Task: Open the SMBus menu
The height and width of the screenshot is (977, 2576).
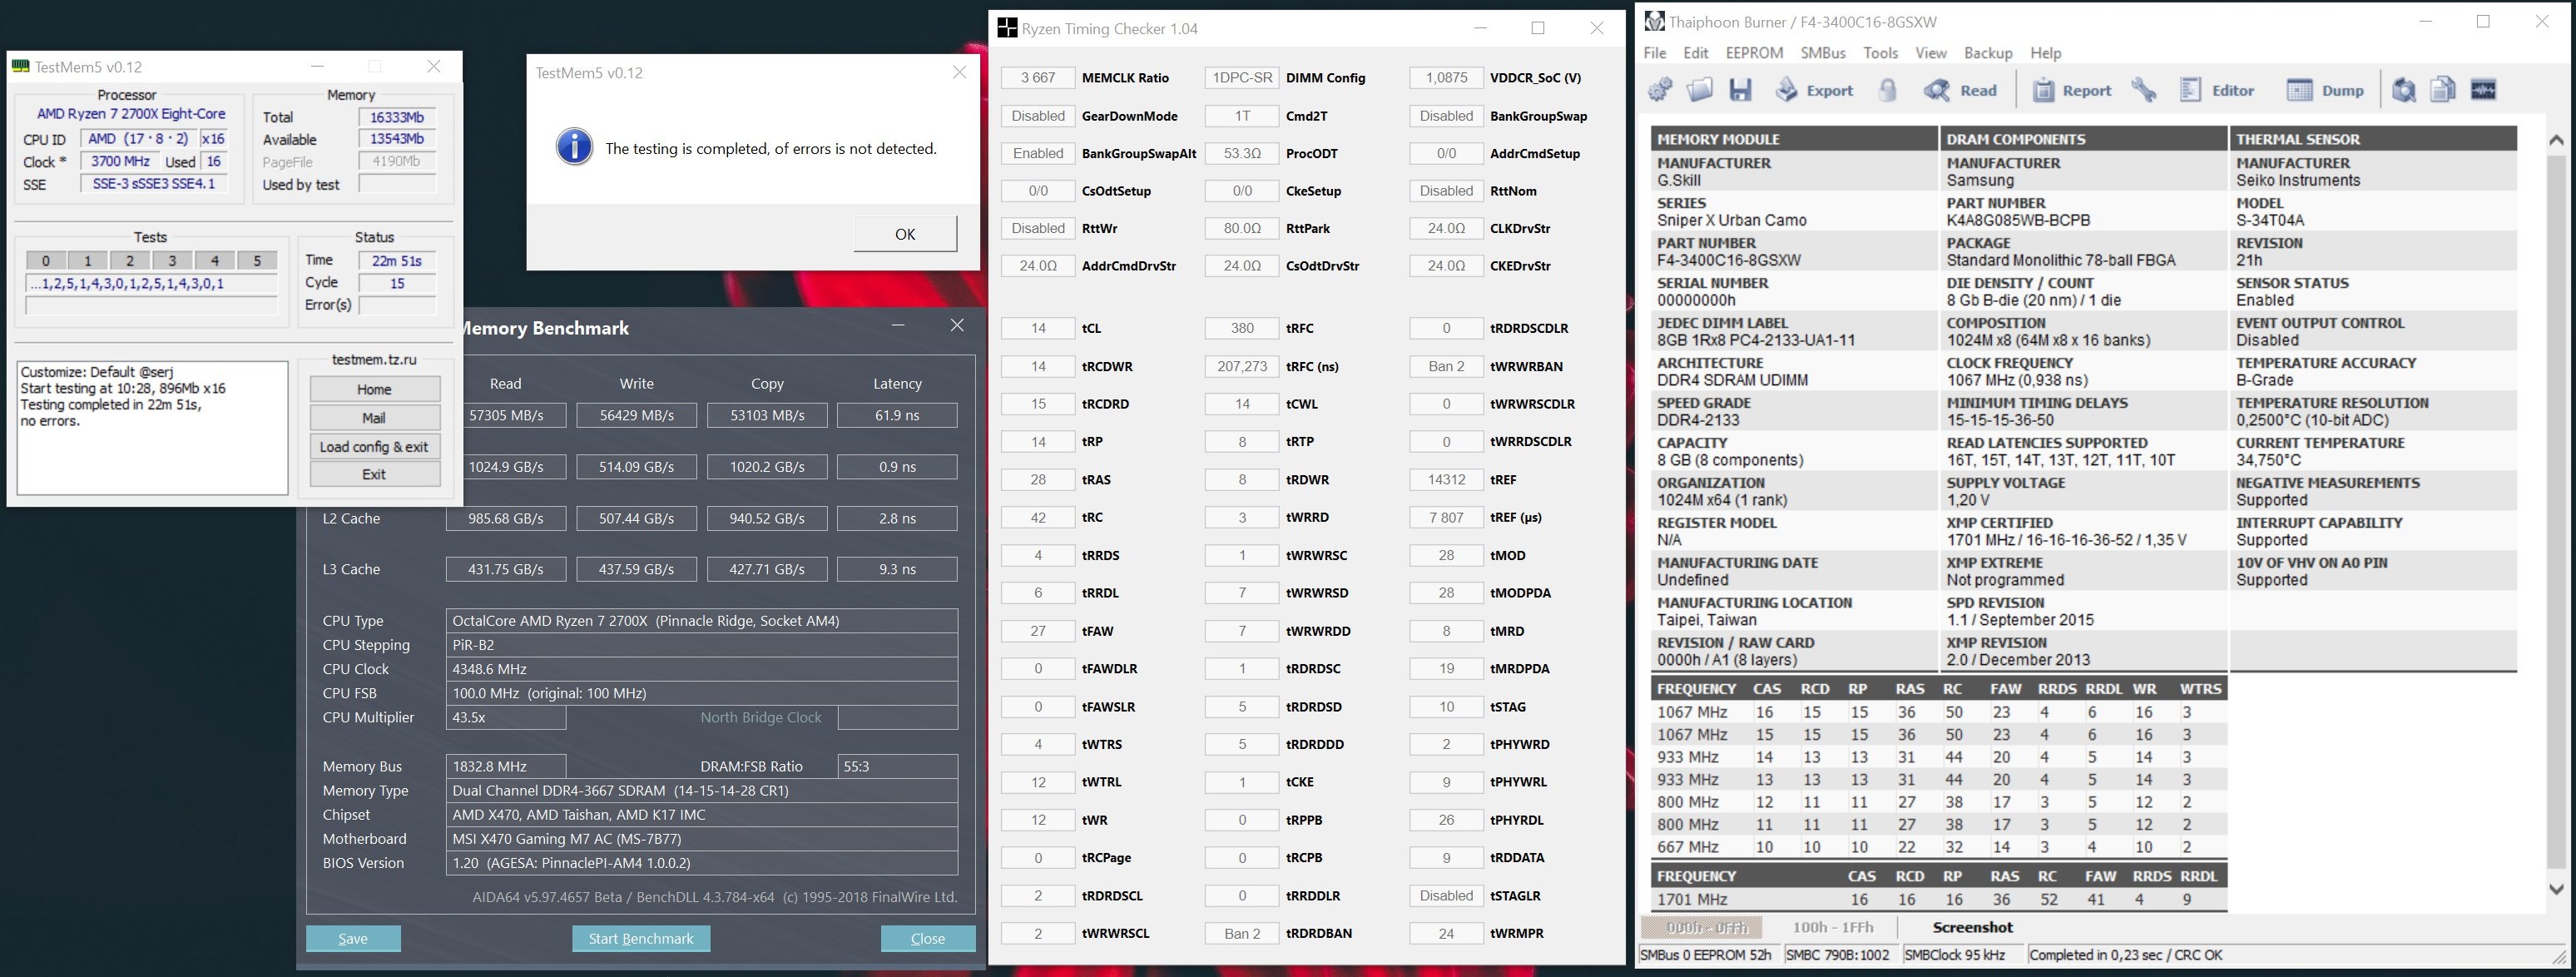Action: [x=1823, y=53]
